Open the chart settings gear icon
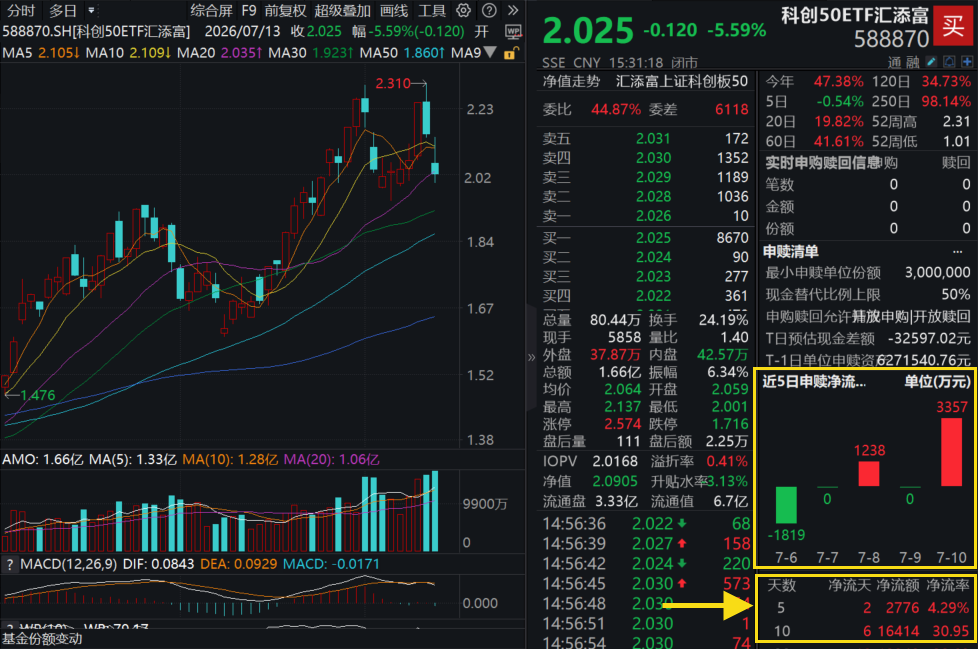 click(x=463, y=10)
